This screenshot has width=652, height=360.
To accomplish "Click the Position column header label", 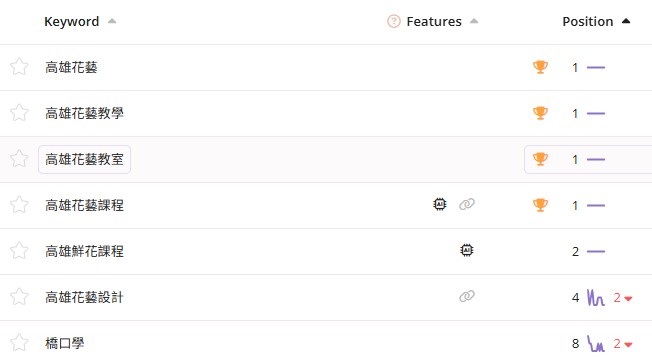I will (x=588, y=21).
